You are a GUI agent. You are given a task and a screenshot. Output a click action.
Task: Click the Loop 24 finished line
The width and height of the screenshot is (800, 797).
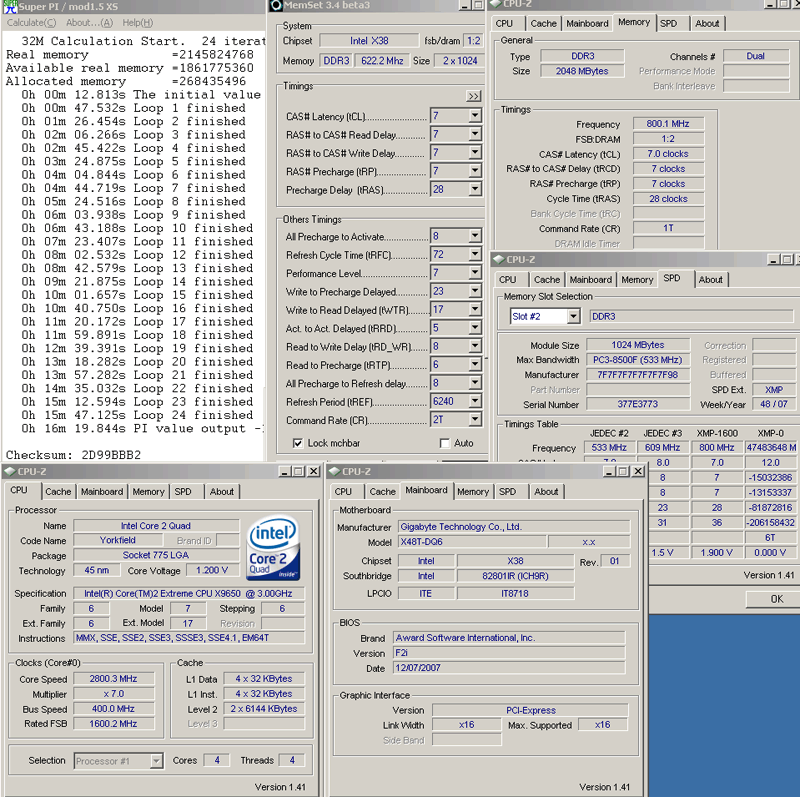tap(137, 415)
